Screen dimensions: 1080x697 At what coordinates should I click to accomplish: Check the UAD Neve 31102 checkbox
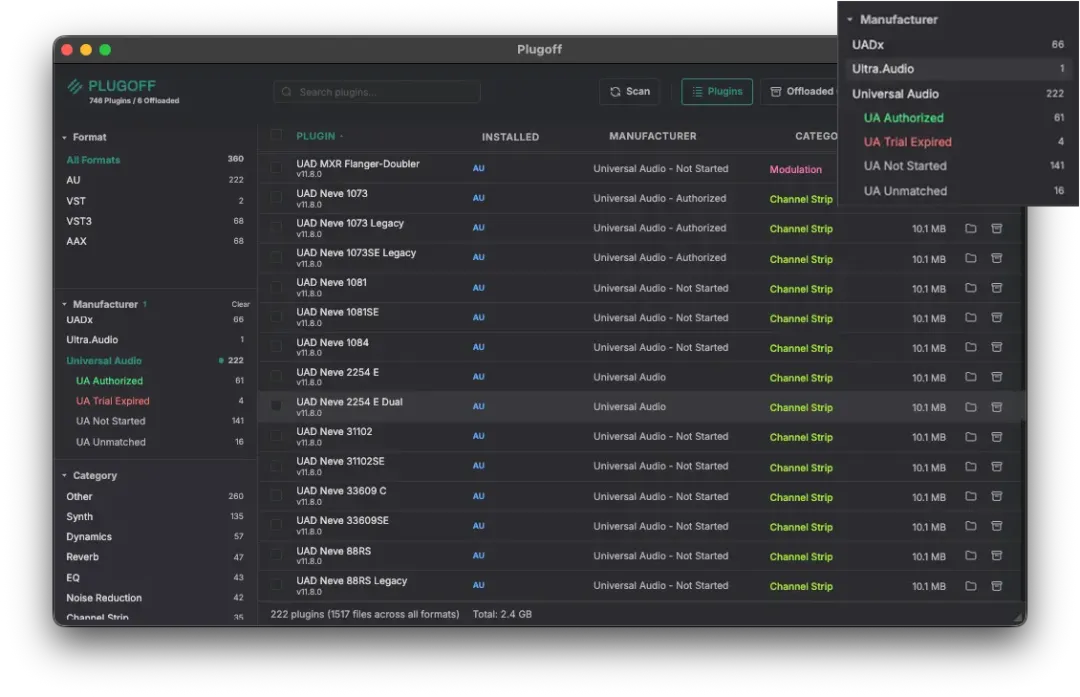[276, 436]
